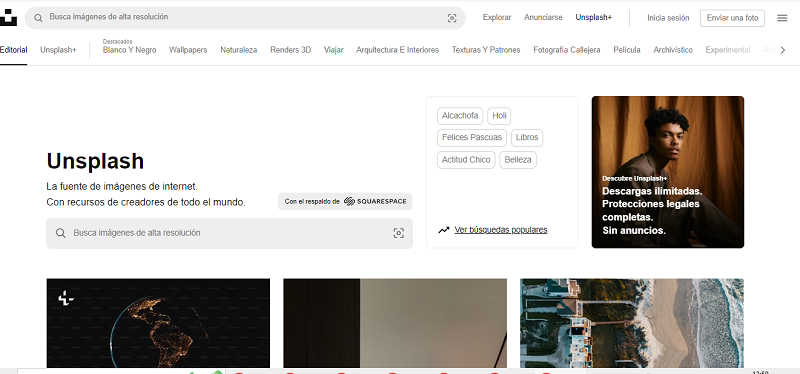This screenshot has height=374, width=800.
Task: Focus the top search input field
Action: pos(245,18)
